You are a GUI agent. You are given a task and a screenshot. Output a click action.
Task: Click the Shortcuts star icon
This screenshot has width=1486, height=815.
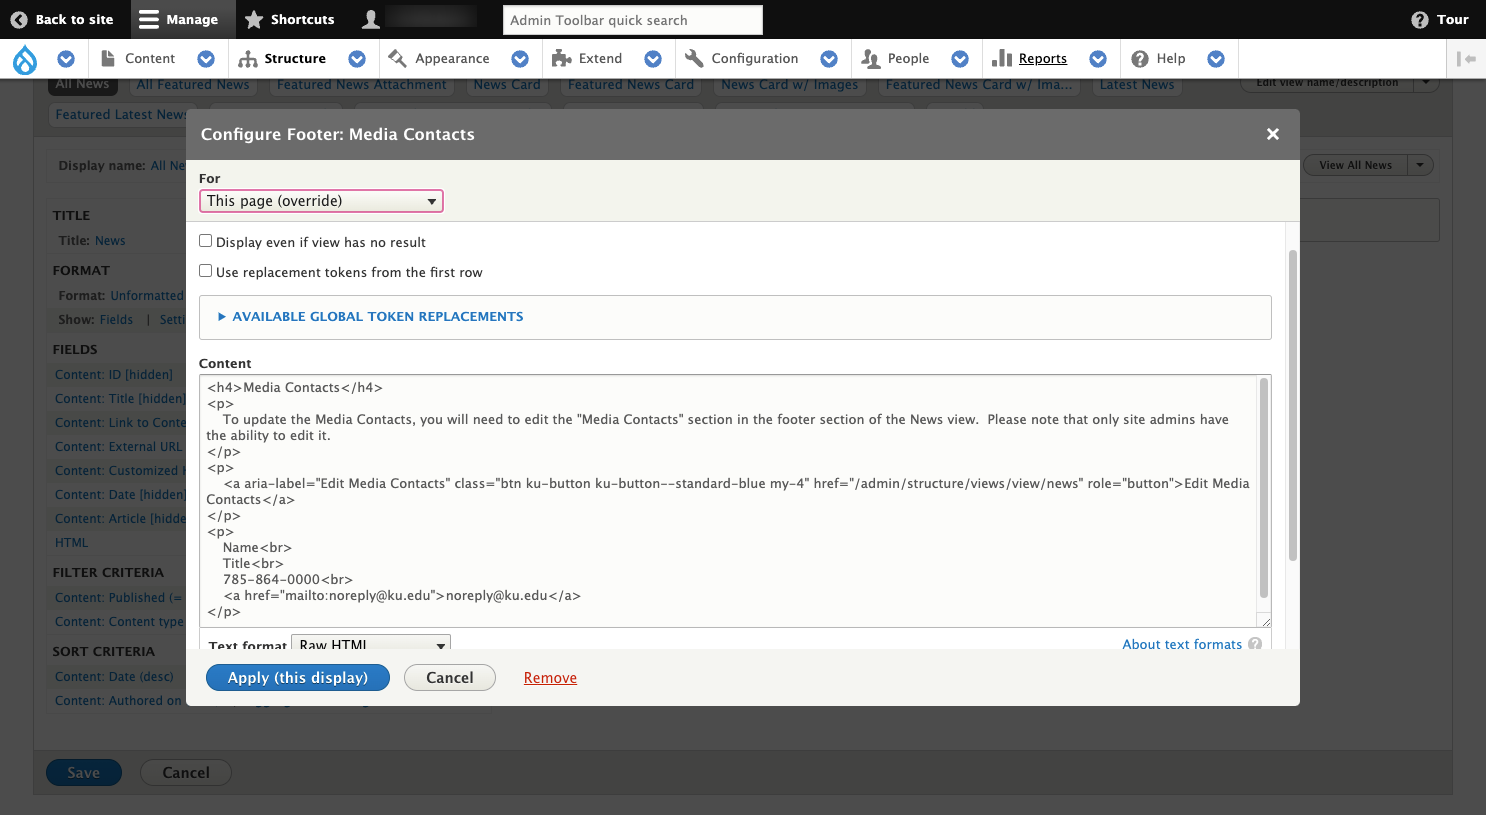[254, 20]
